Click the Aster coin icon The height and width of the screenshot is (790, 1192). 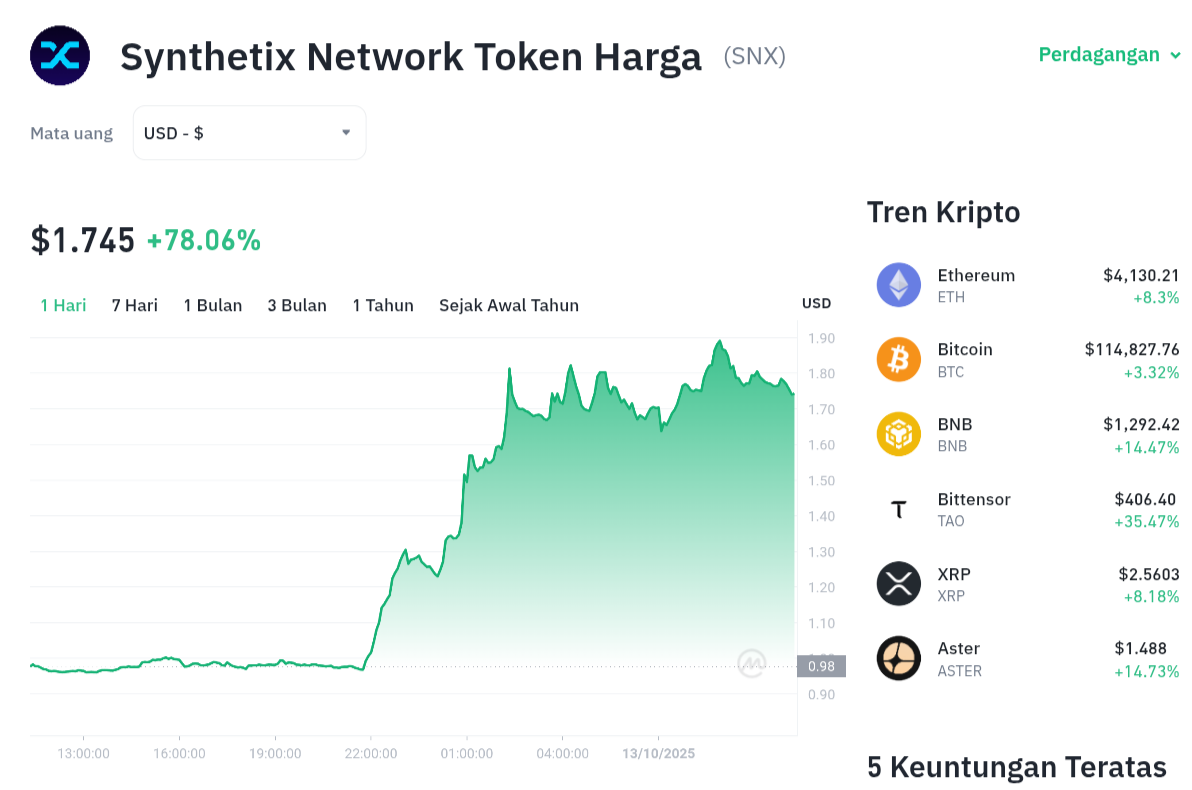click(898, 658)
